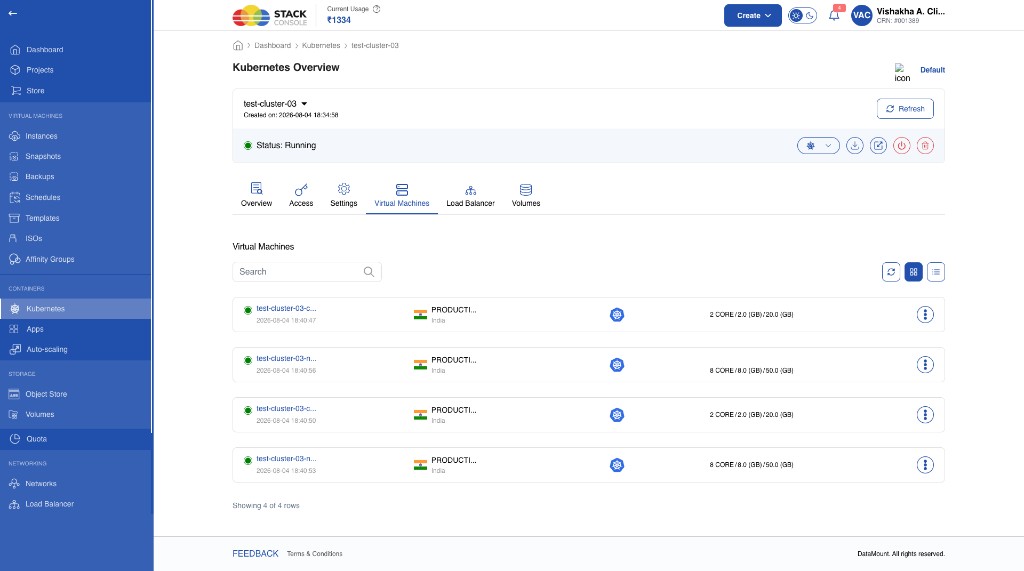Screen dimensions: 1024x571
Task: Open Object Store section
Action: tap(46, 394)
